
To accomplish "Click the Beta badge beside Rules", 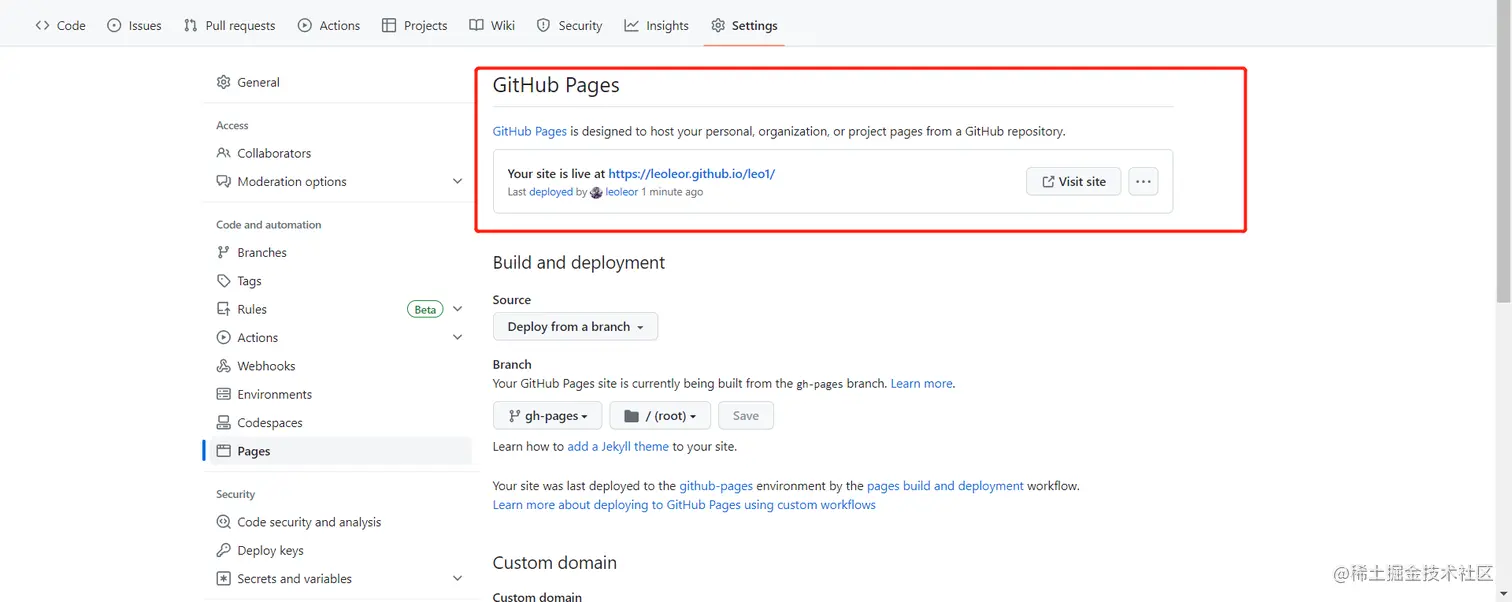I will [x=425, y=309].
